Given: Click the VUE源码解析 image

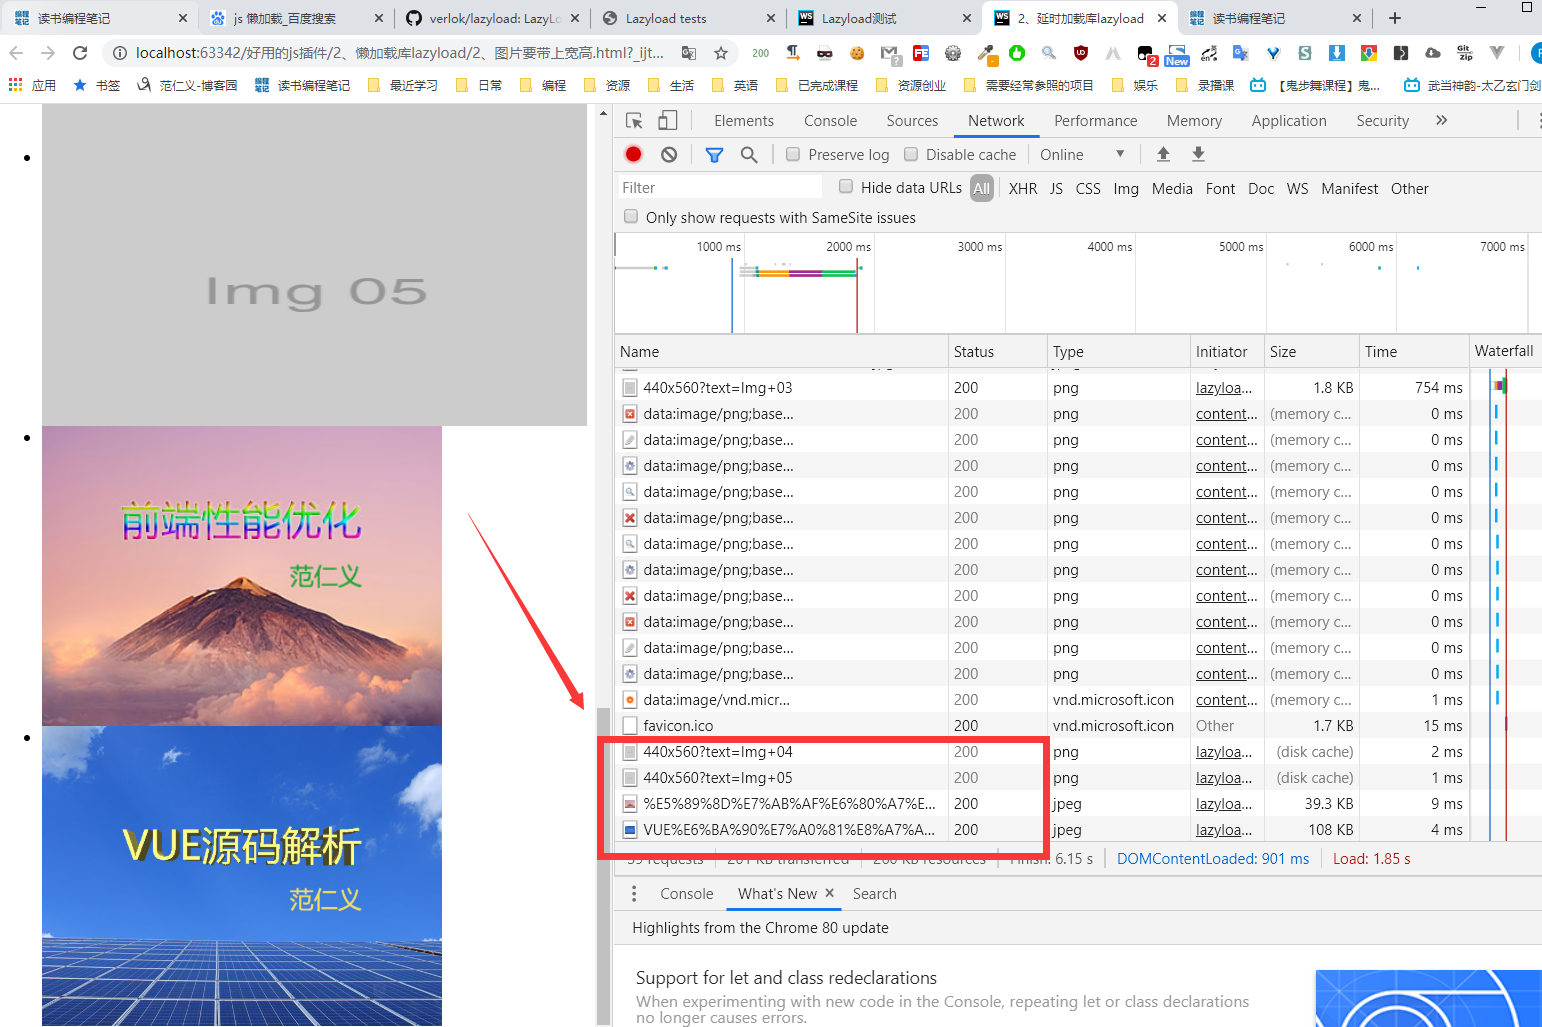Looking at the screenshot, I should click(x=242, y=876).
